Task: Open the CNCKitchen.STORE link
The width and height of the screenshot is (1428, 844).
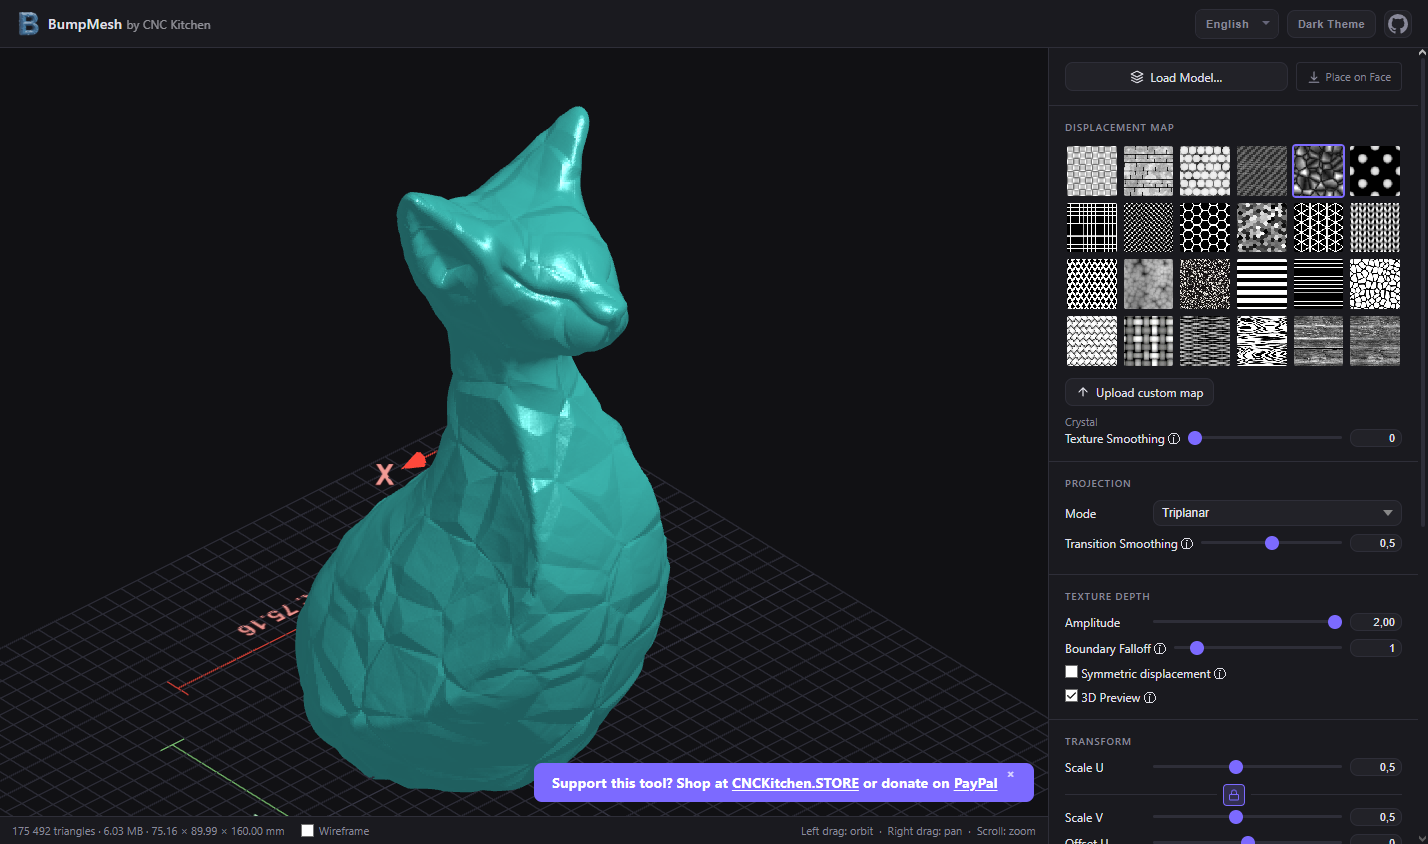Action: pyautogui.click(x=795, y=783)
